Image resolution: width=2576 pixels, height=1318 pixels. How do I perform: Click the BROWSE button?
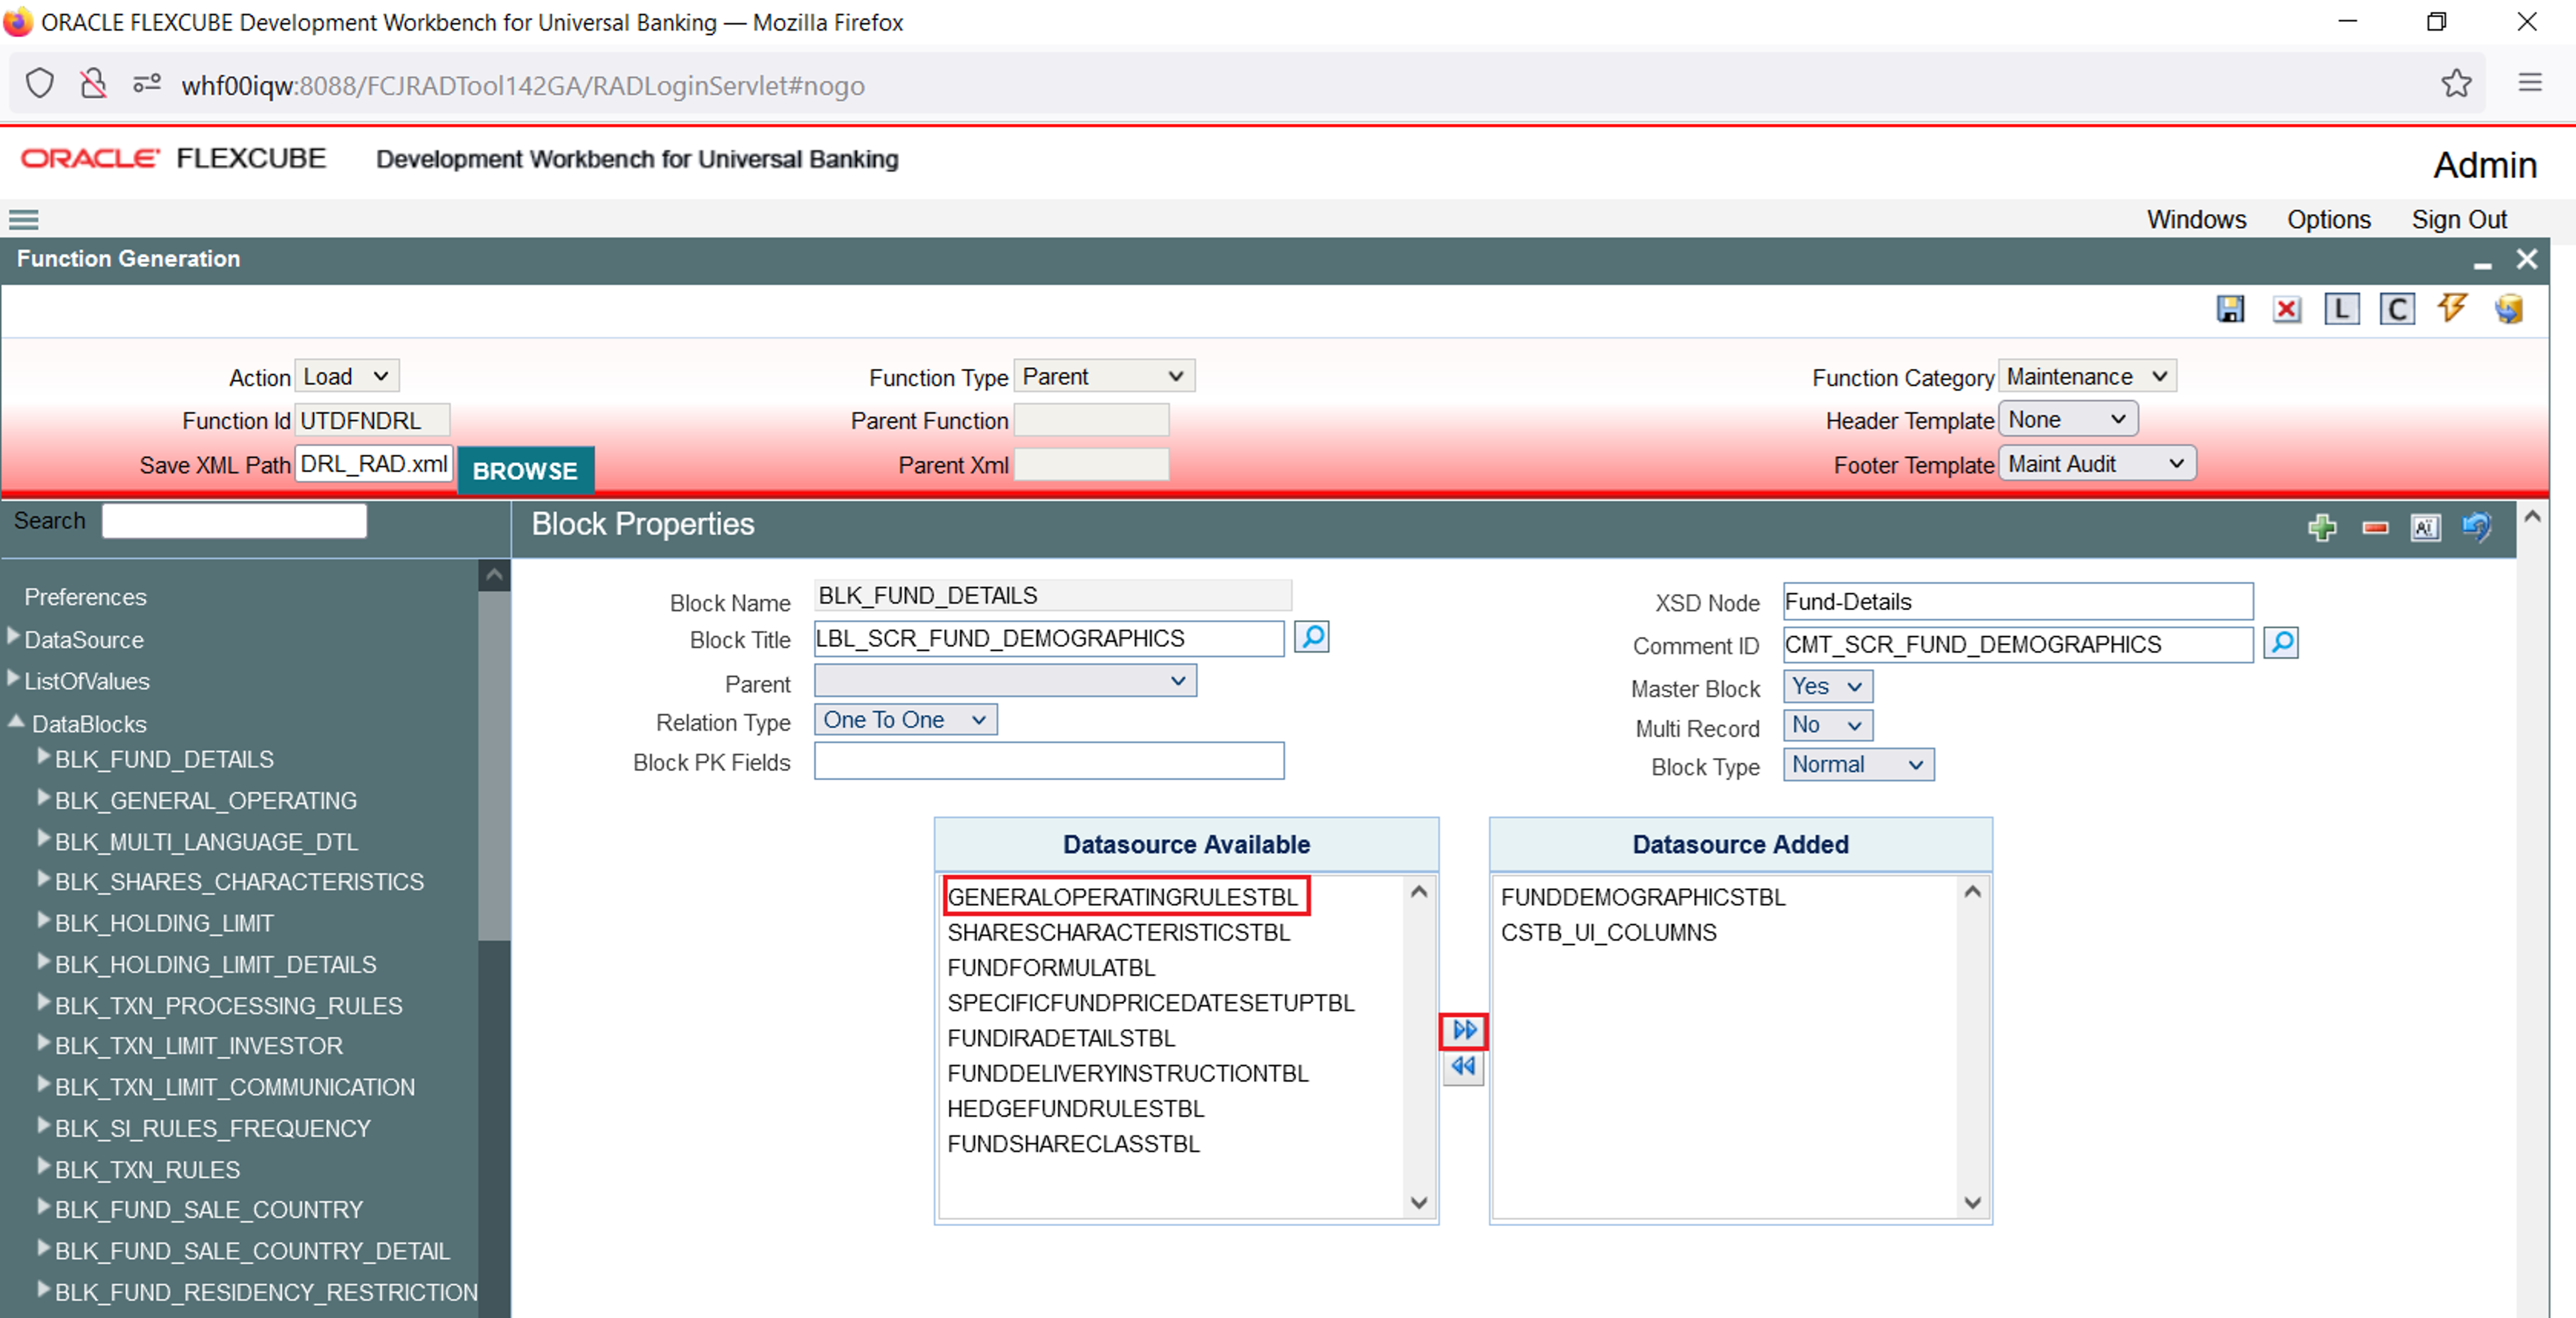click(525, 470)
